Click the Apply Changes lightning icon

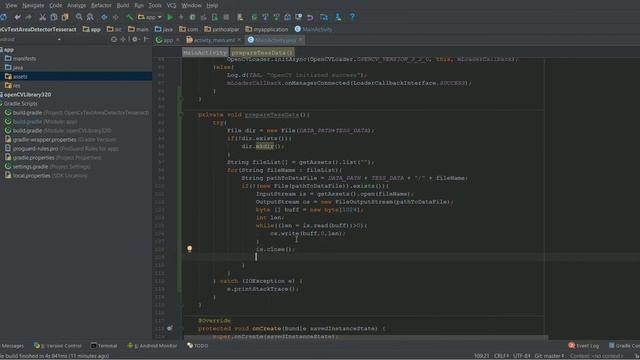(181, 17)
